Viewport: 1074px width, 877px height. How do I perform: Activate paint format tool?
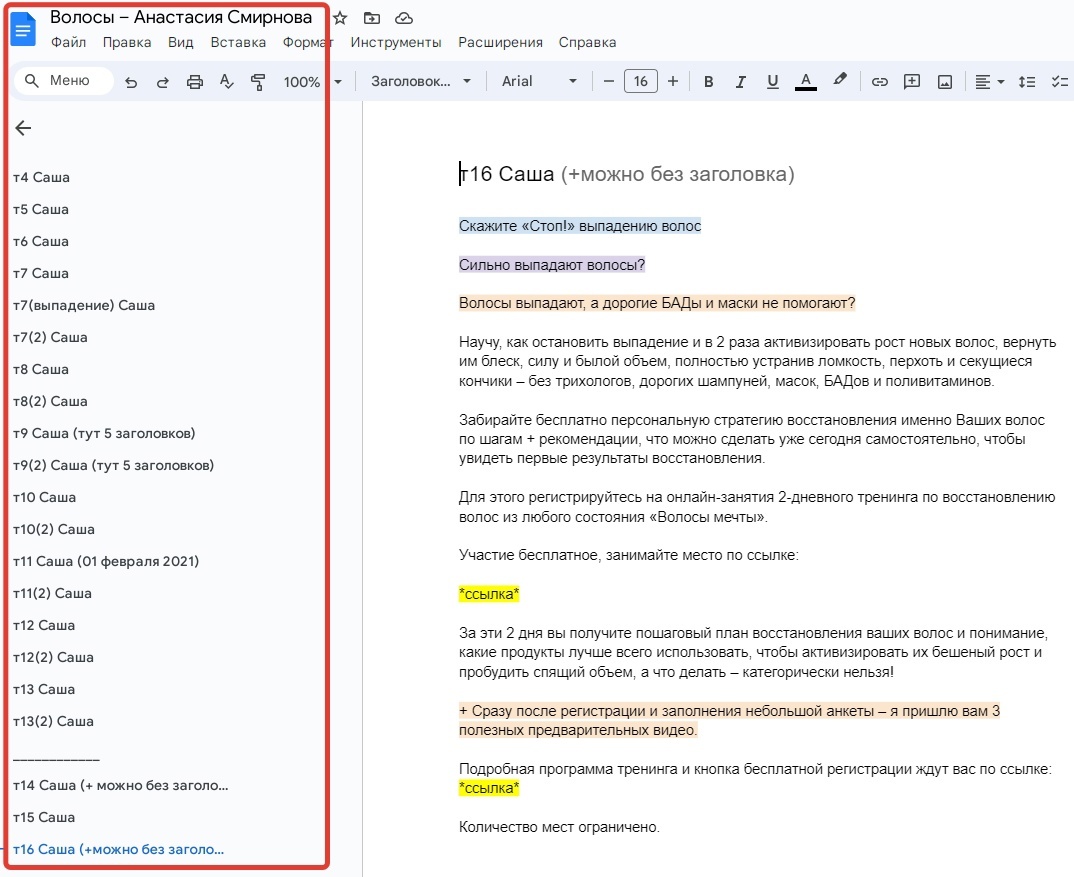(258, 82)
